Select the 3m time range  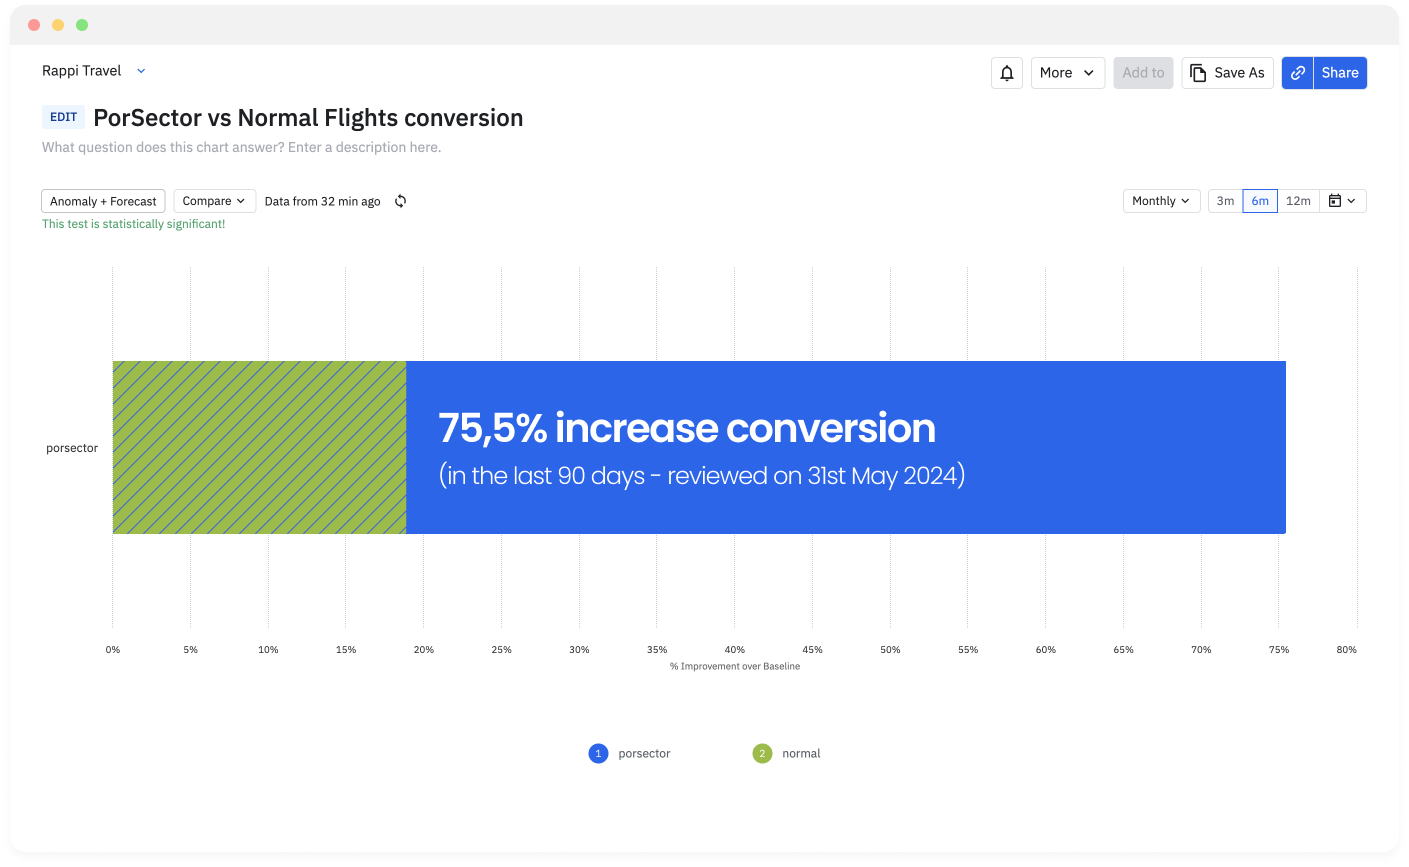pos(1225,201)
